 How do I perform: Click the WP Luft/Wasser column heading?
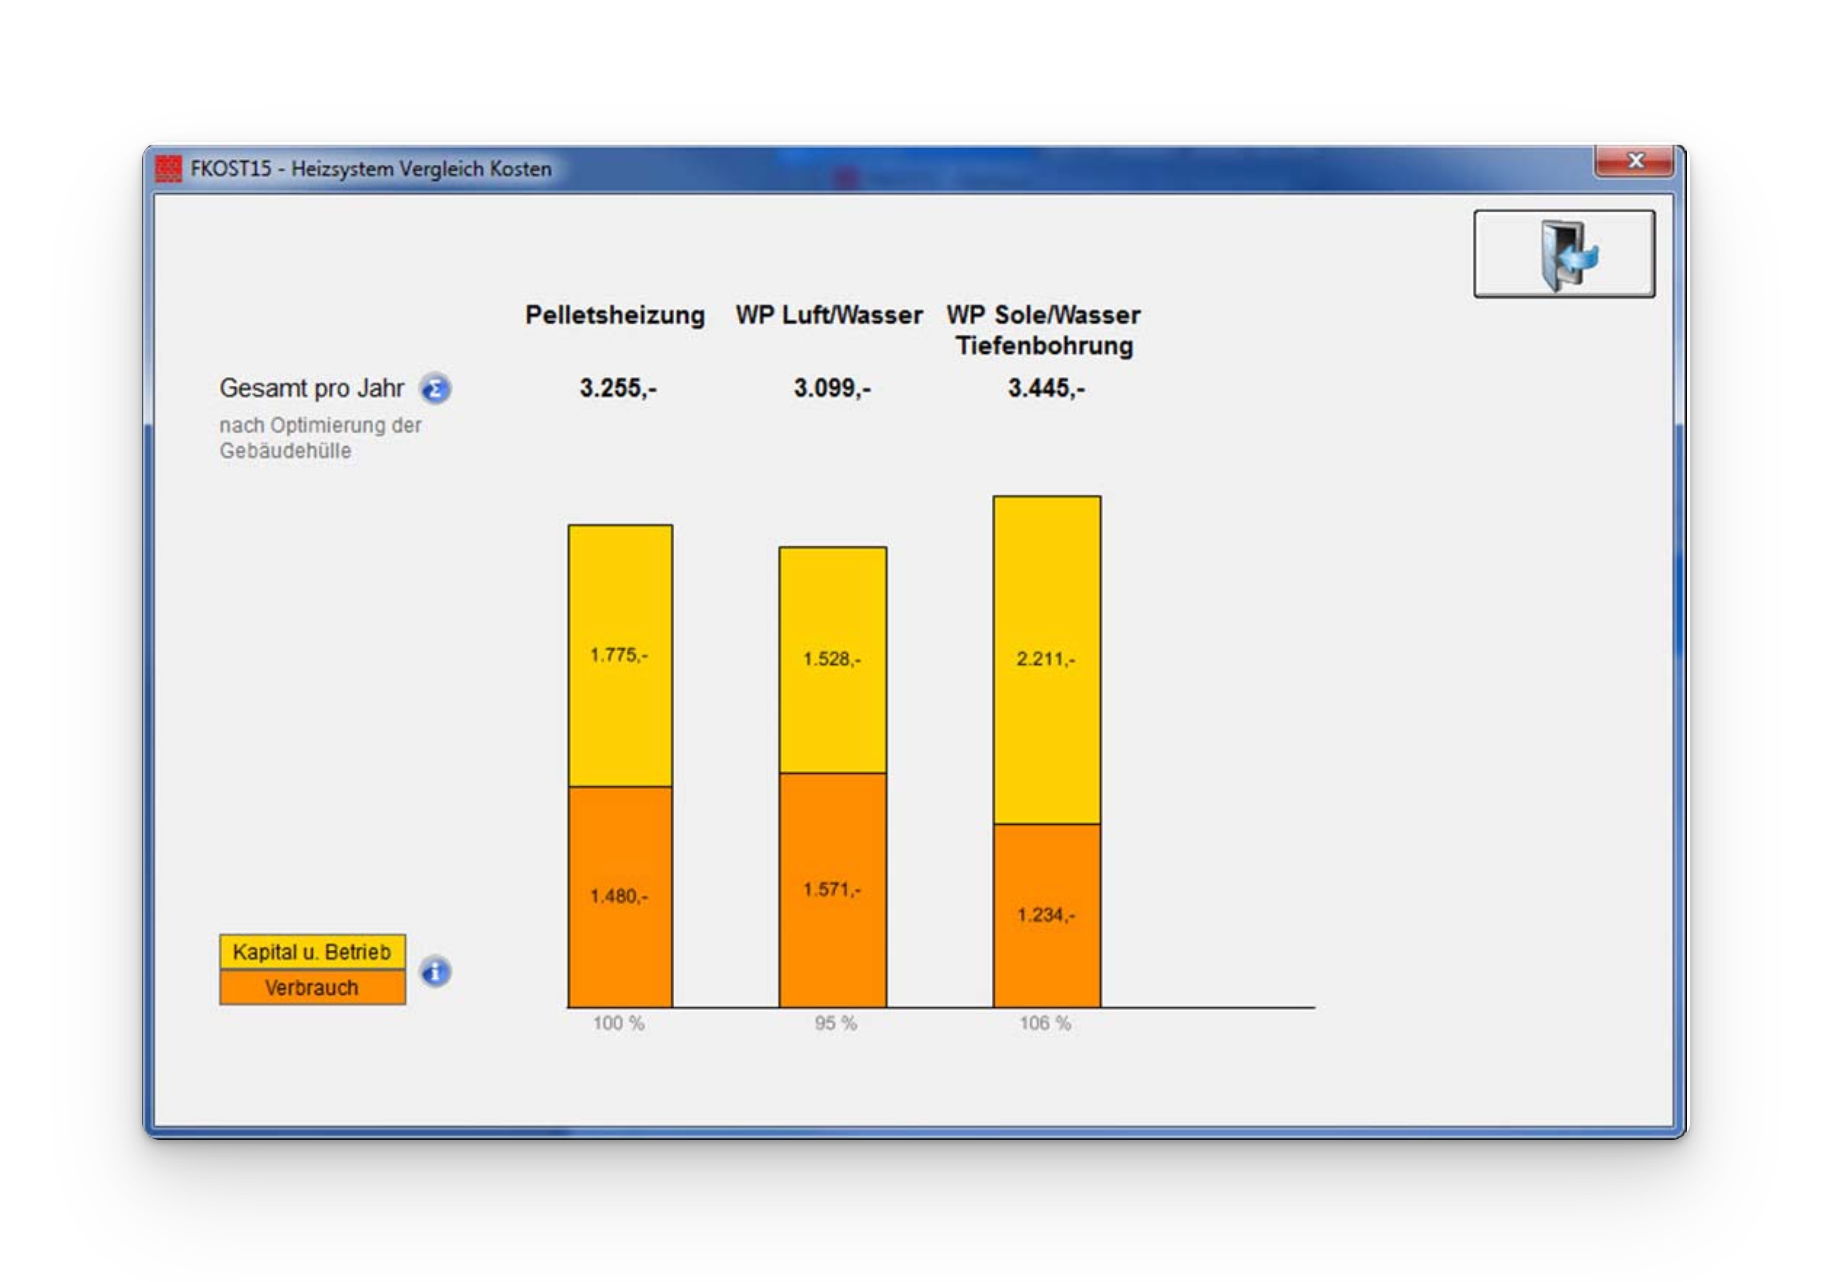pos(829,315)
